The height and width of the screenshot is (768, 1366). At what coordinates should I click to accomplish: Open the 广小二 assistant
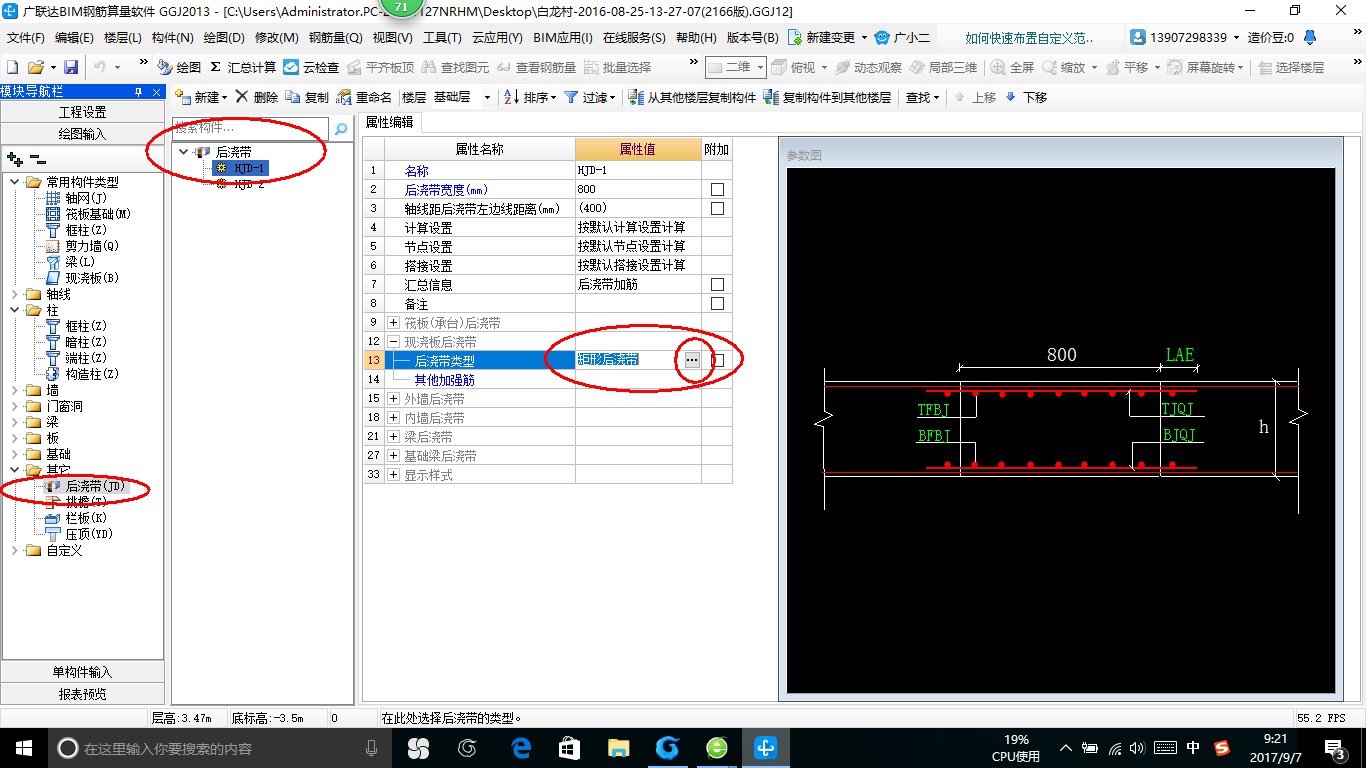click(x=902, y=38)
